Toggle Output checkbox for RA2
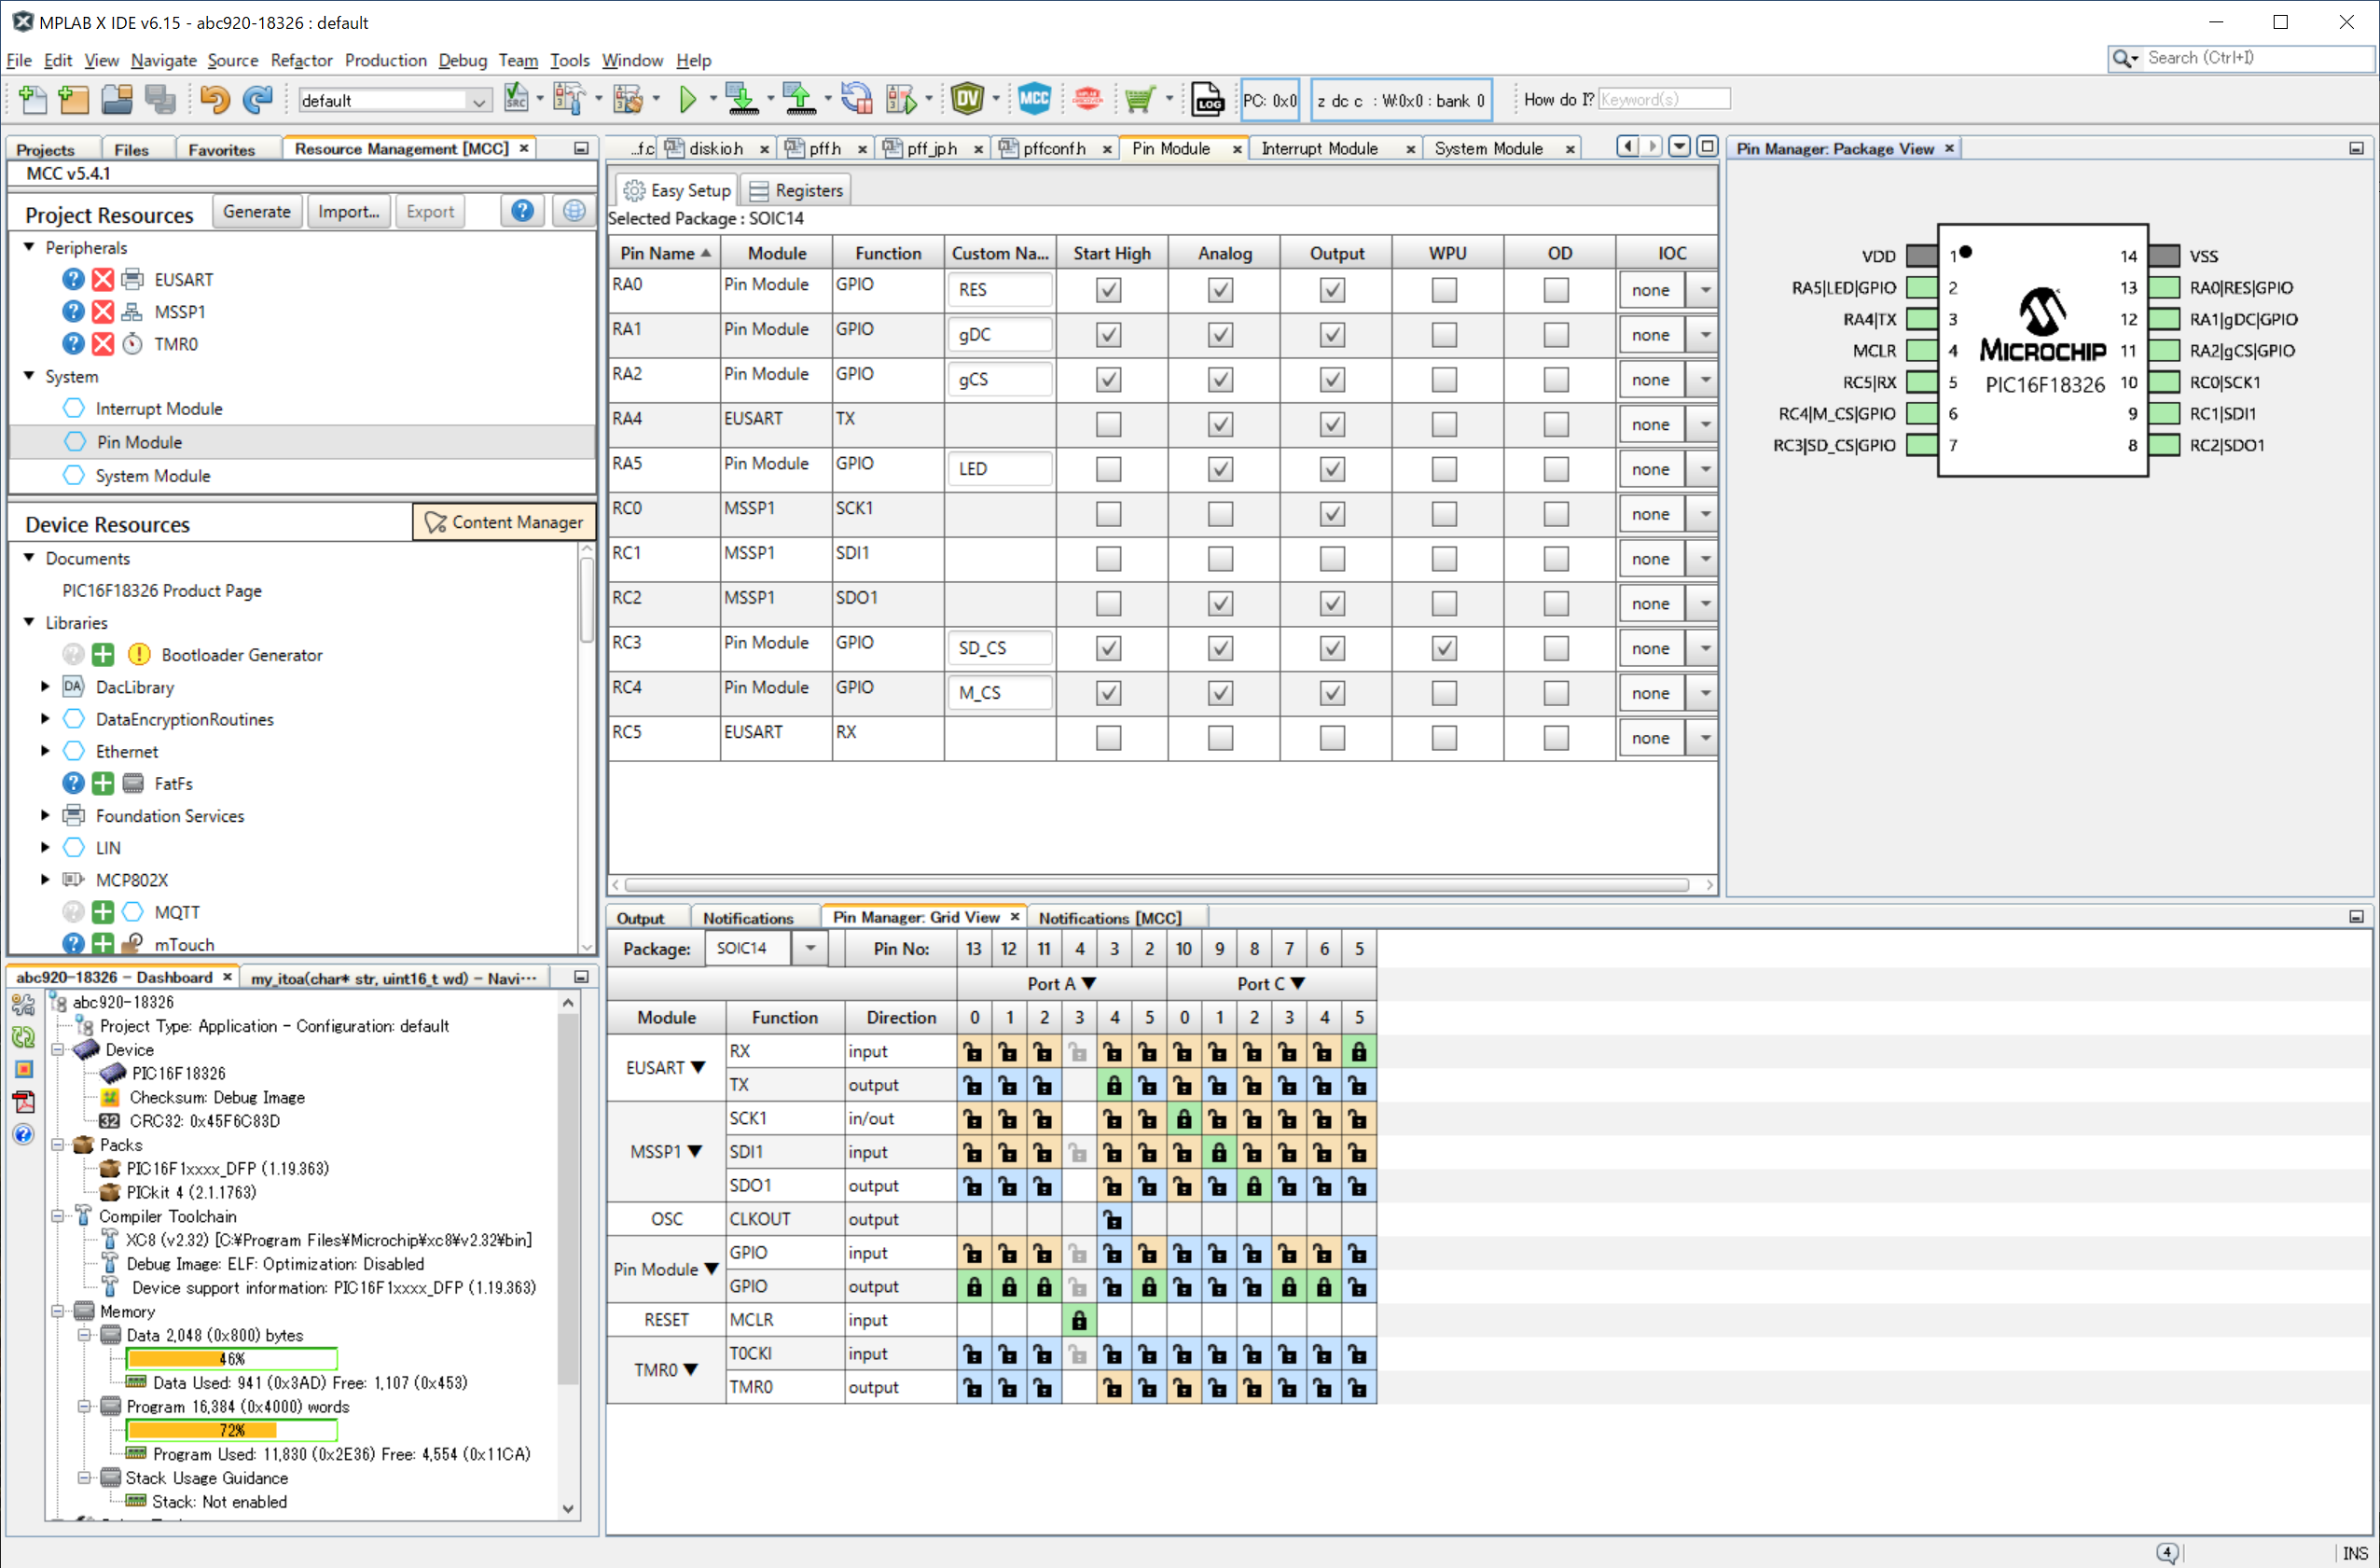 click(1332, 380)
